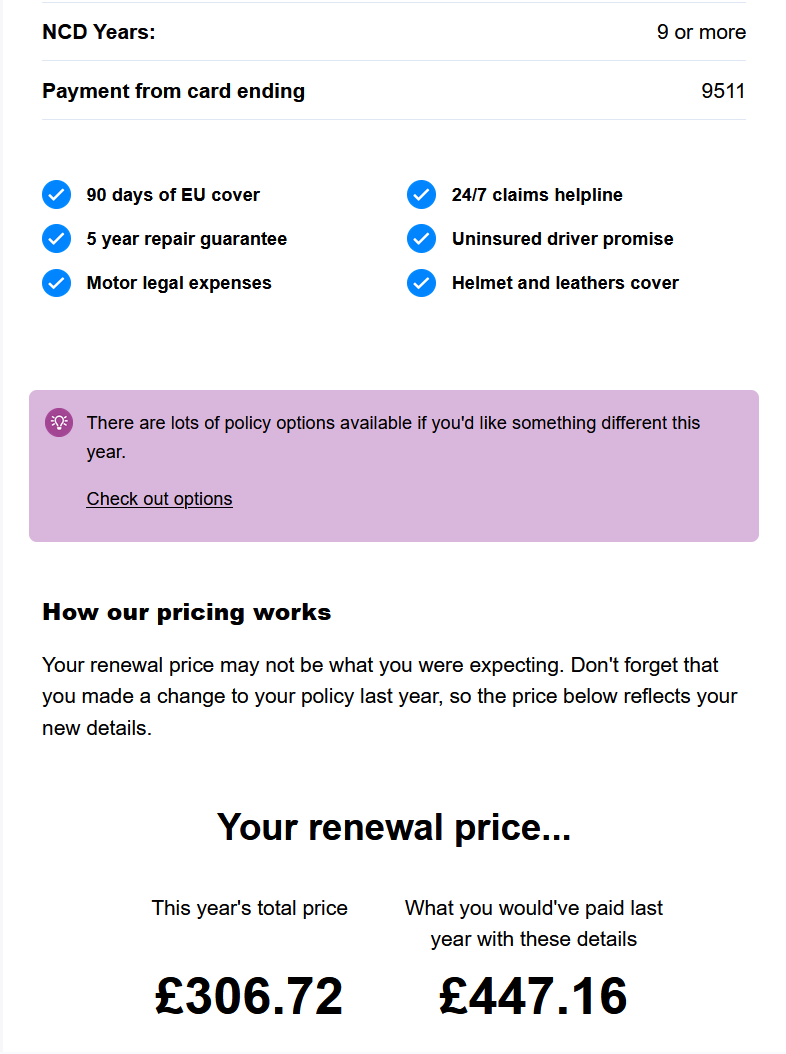
Task: Click the This year's total price label
Action: pyautogui.click(x=249, y=908)
